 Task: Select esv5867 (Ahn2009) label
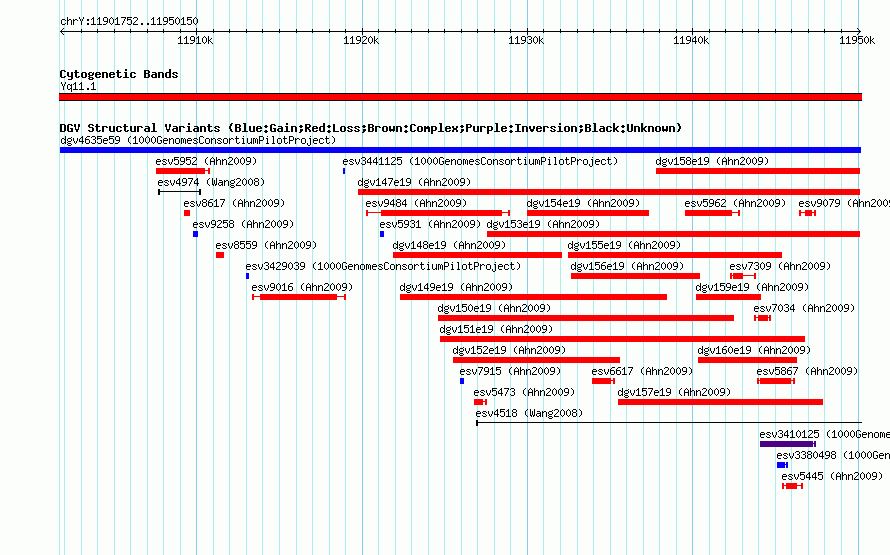pyautogui.click(x=807, y=371)
